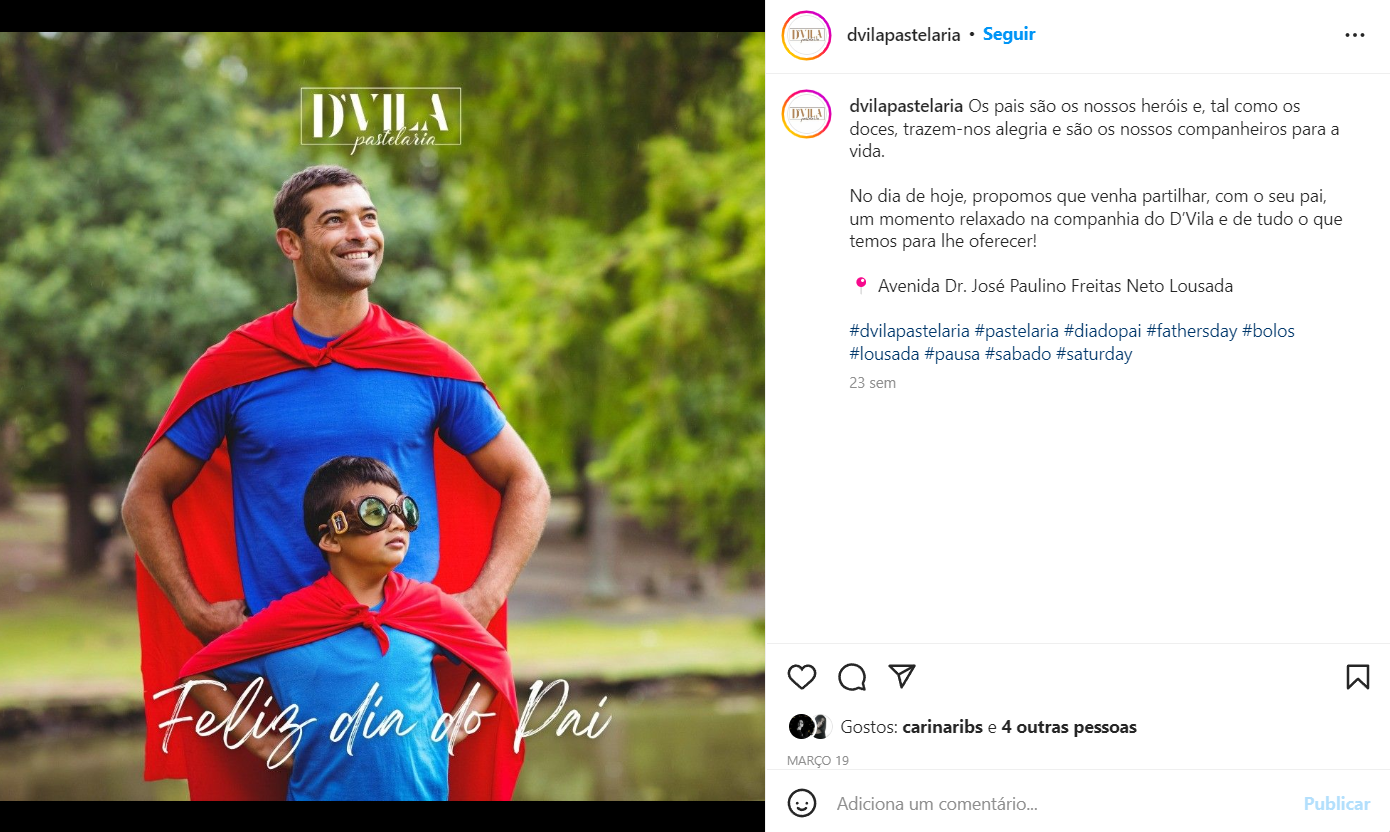Screen dimensions: 1390x832
Task: Open emoji picker in comment box
Action: 801,803
